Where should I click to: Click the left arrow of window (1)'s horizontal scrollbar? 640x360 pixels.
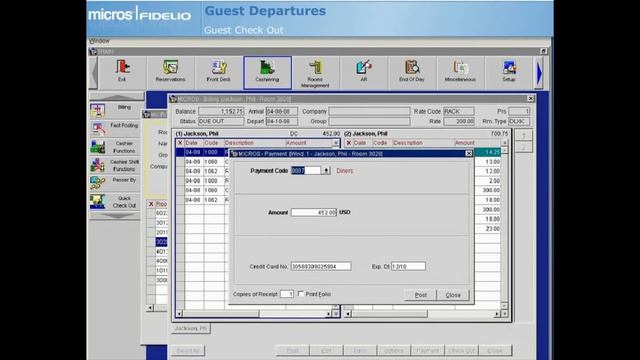pos(179,314)
